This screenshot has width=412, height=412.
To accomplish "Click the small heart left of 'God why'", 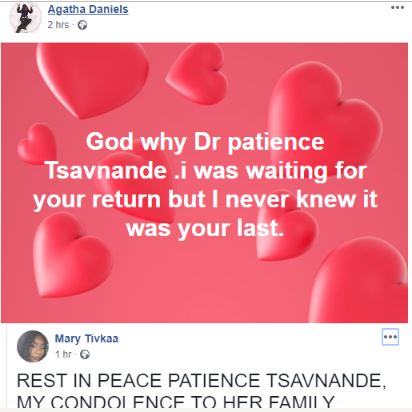I will point(37,144).
